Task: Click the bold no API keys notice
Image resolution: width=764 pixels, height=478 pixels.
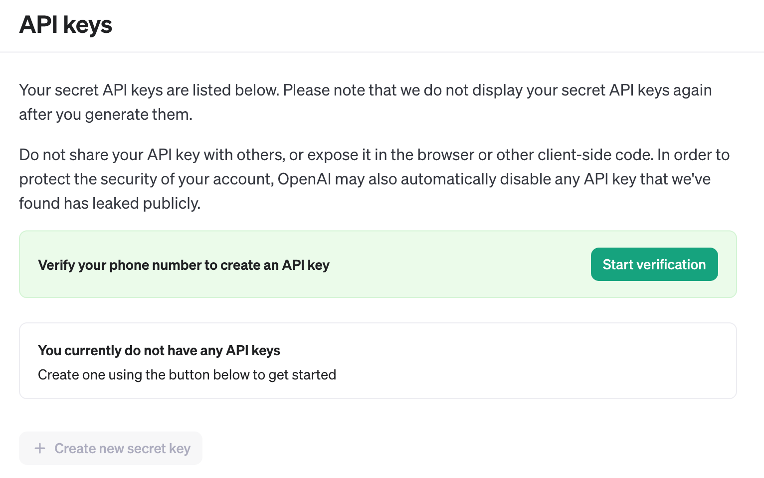Action: [x=159, y=350]
